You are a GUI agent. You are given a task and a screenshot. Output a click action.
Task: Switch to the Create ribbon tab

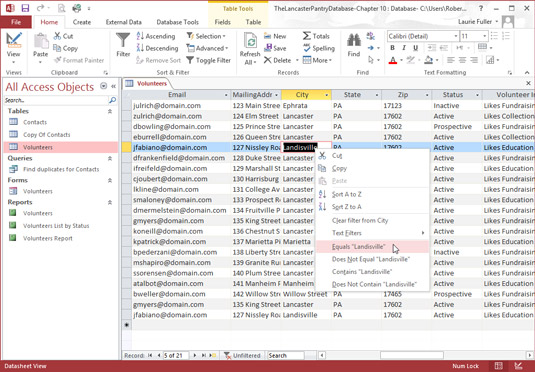[x=82, y=22]
